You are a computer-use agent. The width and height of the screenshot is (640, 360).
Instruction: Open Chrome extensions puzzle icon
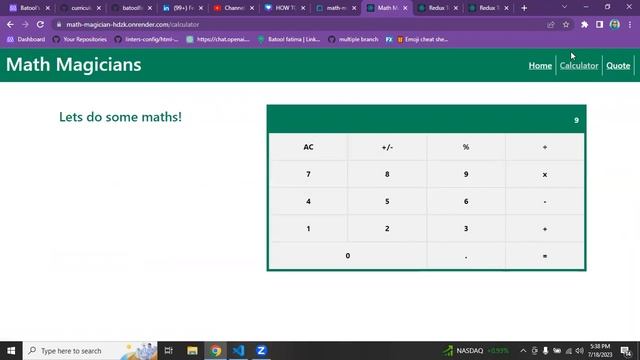click(x=584, y=24)
